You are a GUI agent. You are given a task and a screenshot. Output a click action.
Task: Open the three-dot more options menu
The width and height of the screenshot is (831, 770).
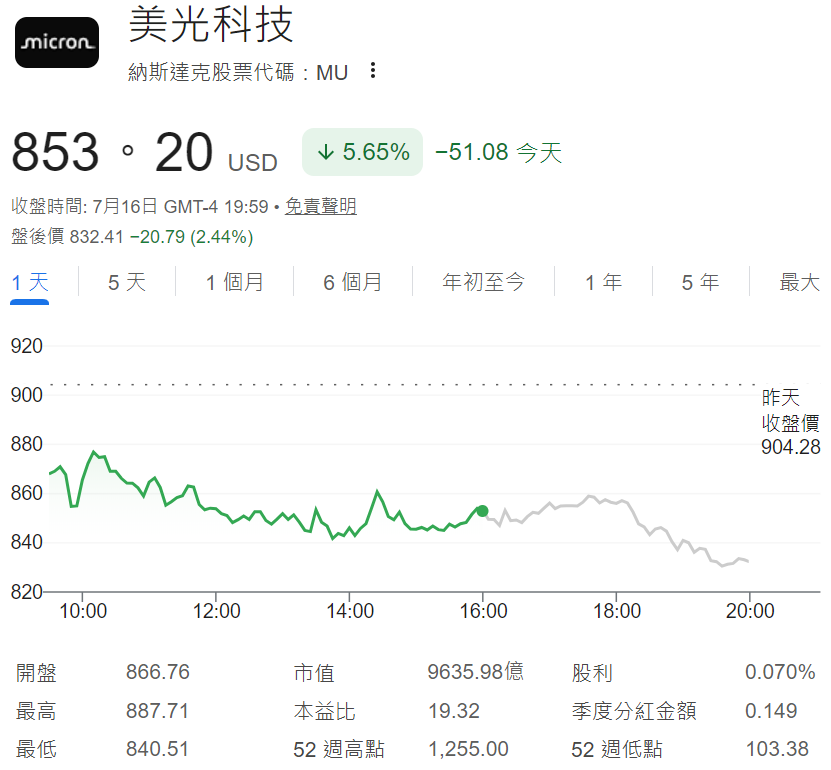coord(373,70)
